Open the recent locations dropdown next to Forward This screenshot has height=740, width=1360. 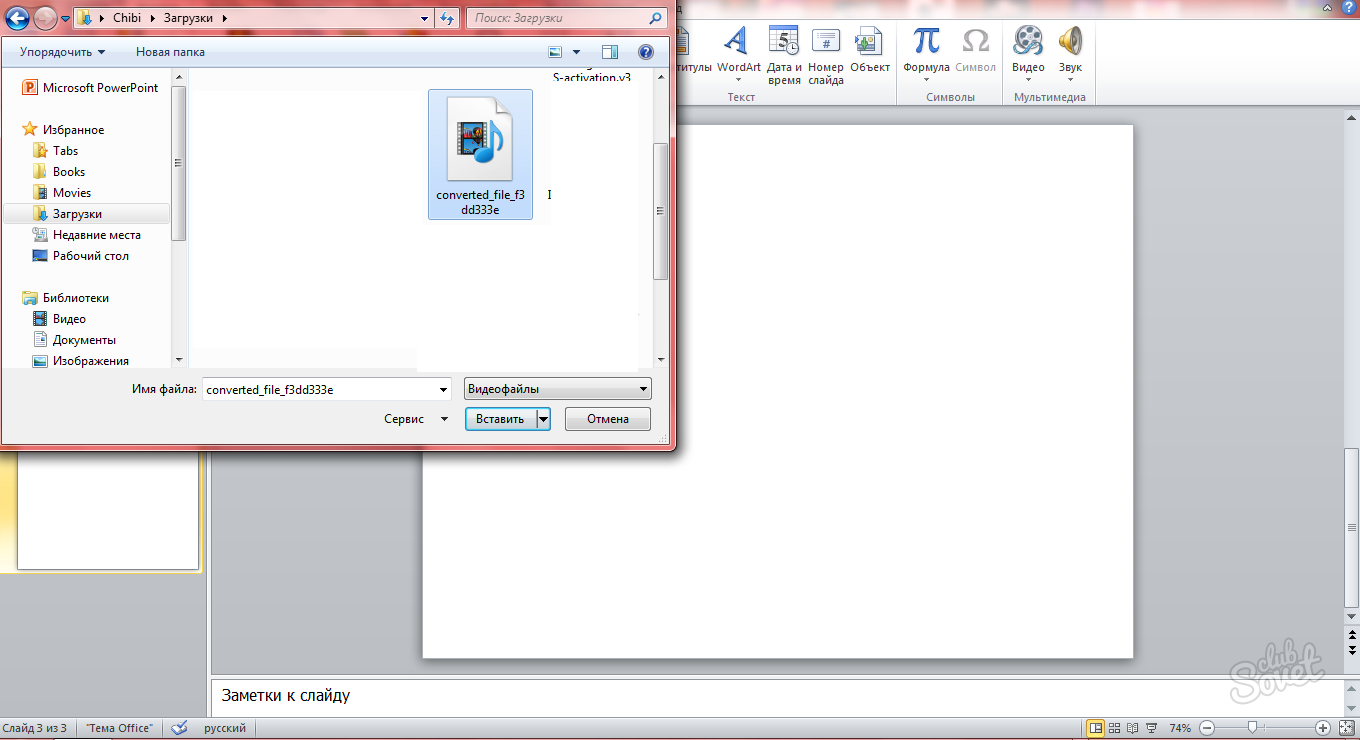point(65,19)
